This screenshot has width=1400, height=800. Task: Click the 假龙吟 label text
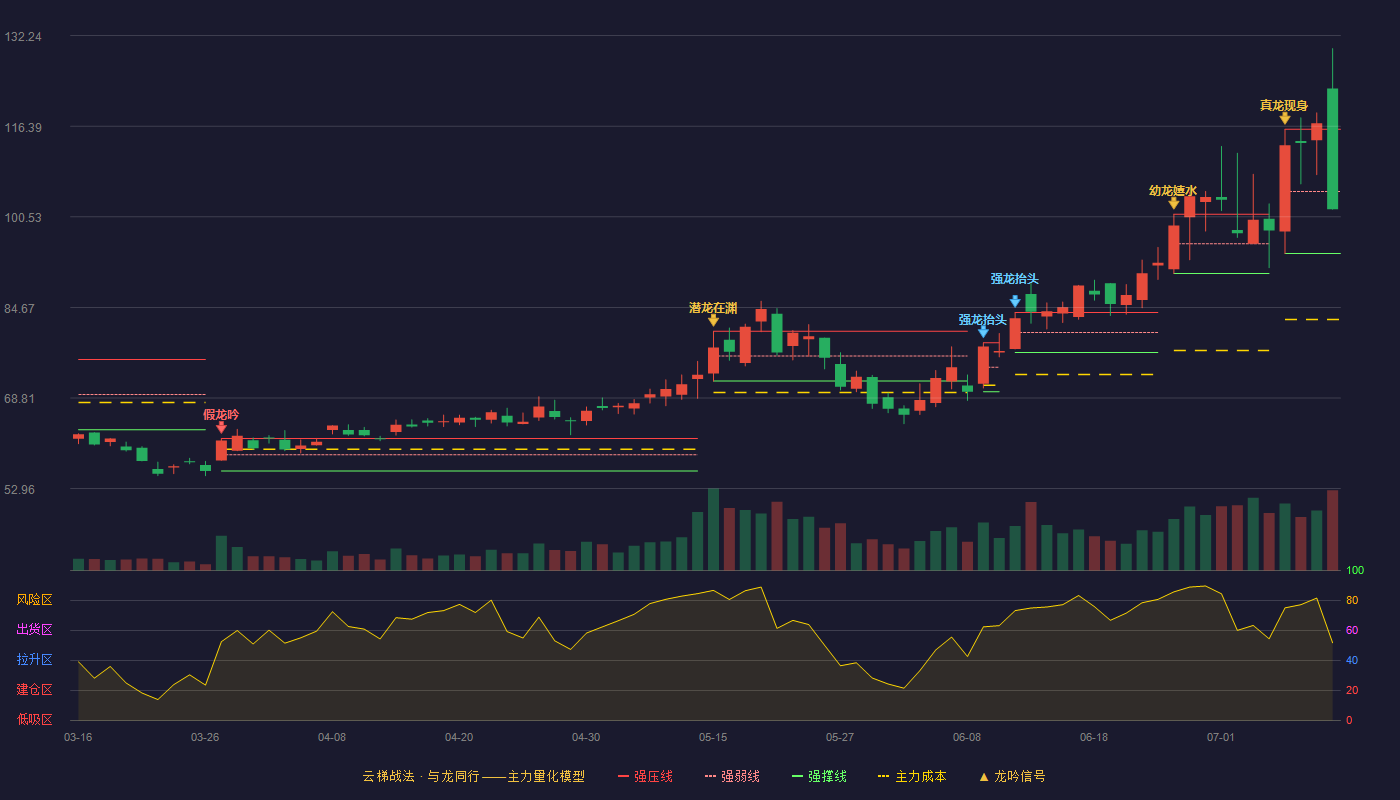tap(221, 414)
